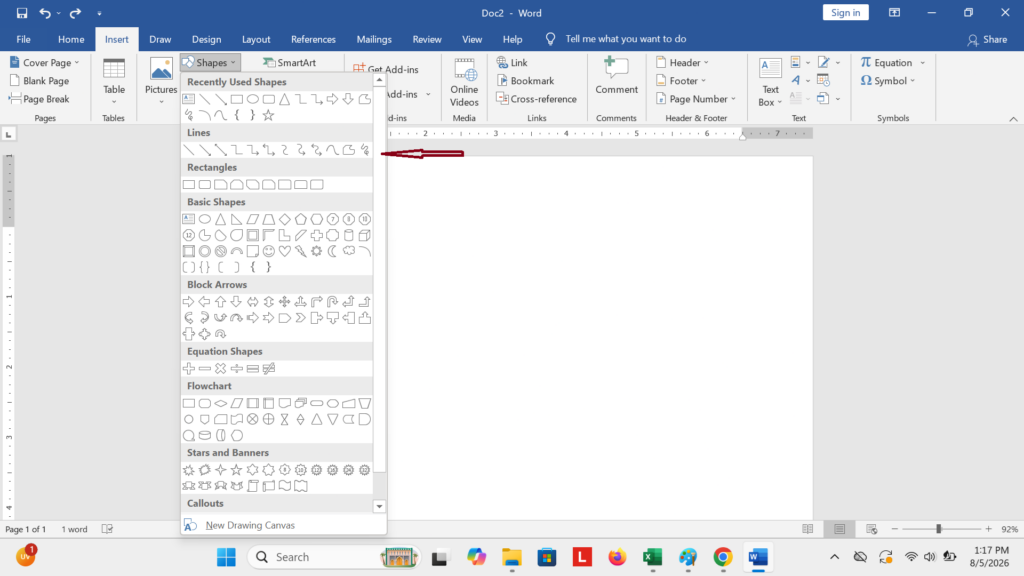Switch to Web Layout view

tap(871, 529)
